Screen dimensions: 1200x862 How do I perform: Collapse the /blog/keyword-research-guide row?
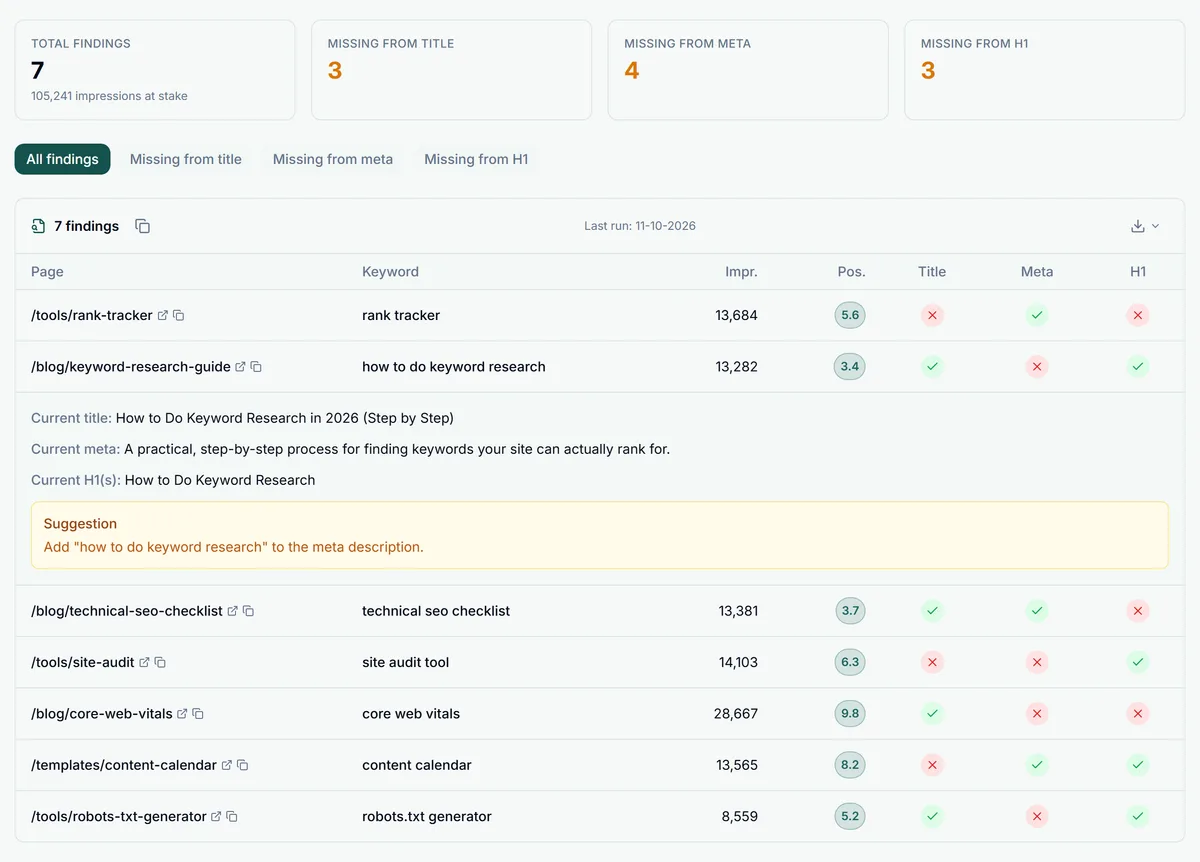pos(600,367)
